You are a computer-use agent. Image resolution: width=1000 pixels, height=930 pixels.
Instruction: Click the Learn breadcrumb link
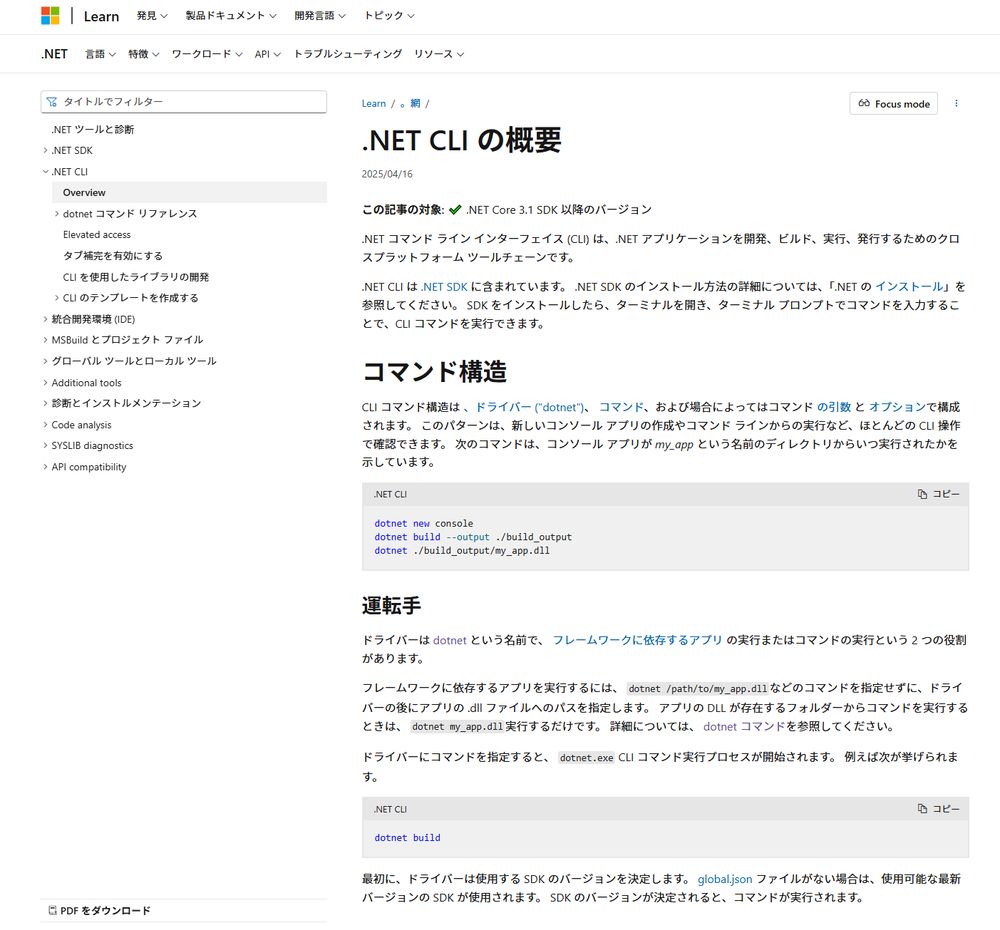tap(374, 103)
